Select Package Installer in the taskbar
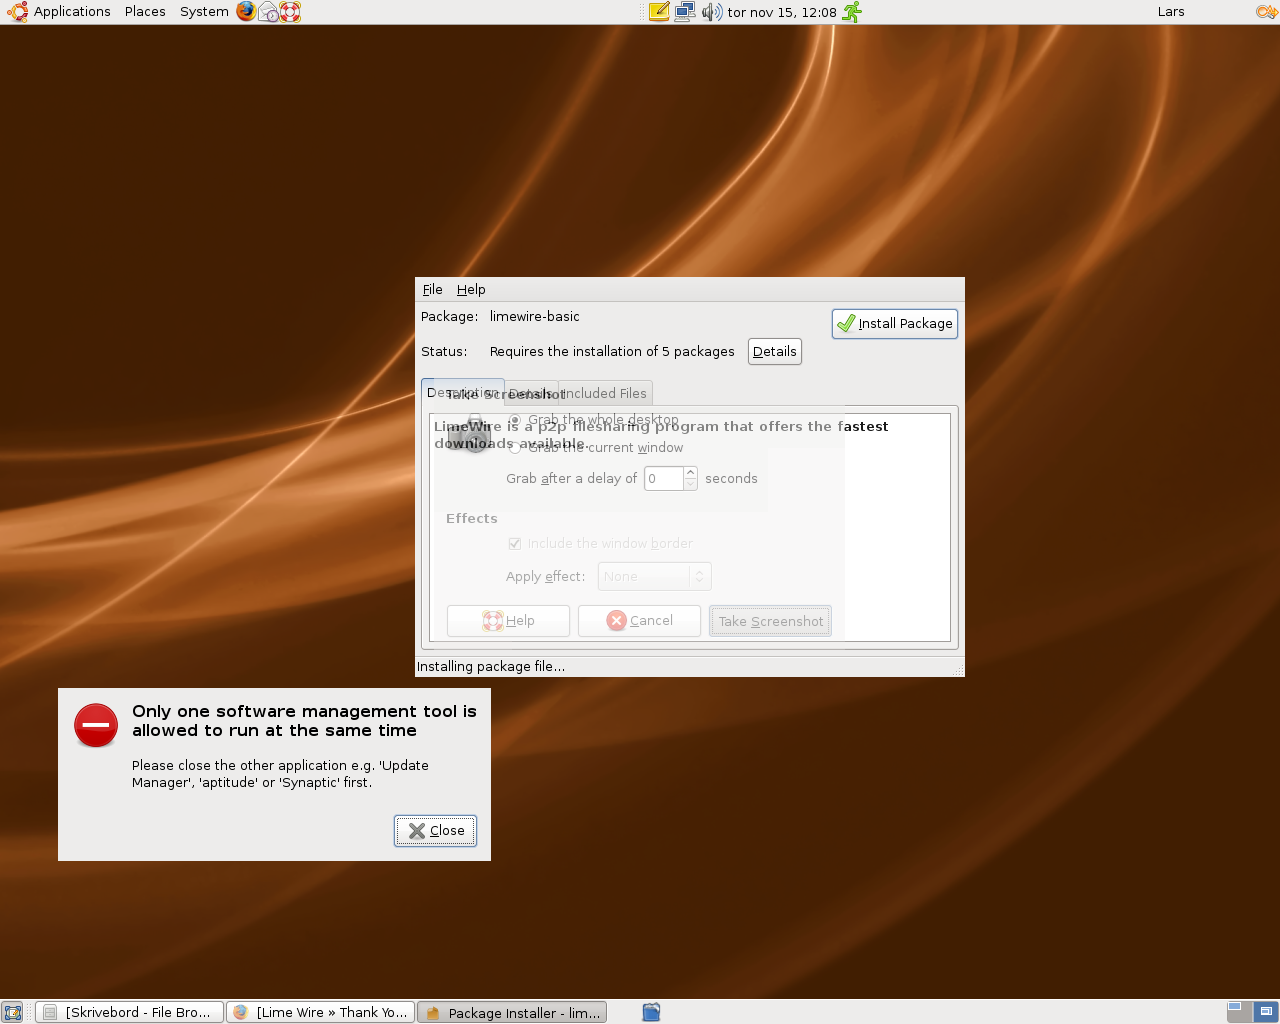This screenshot has width=1280, height=1024. coord(512,1012)
